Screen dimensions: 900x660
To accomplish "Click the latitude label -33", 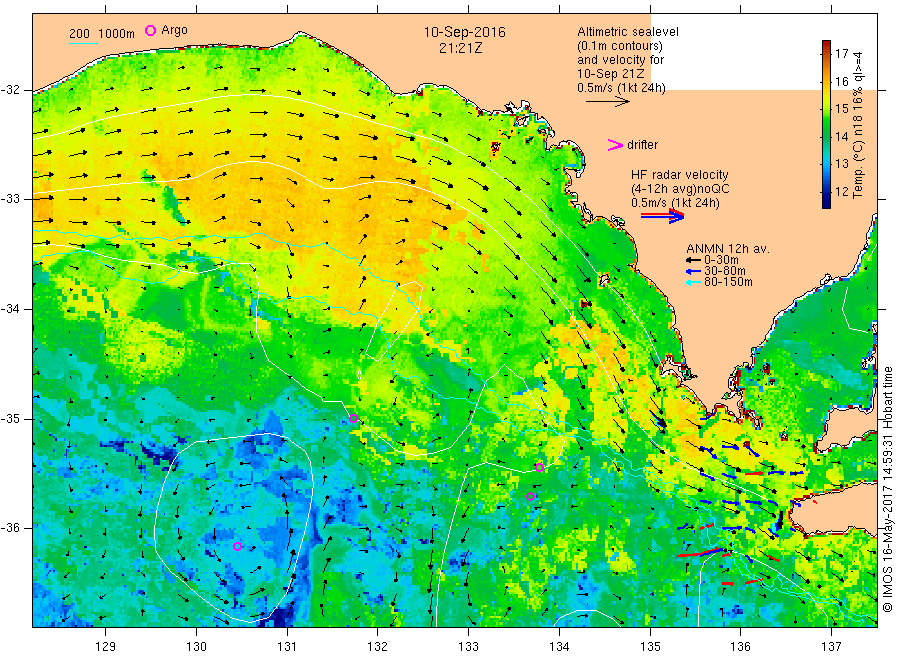I will pyautogui.click(x=10, y=199).
